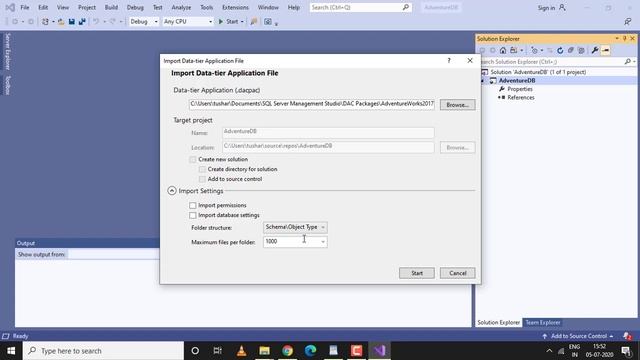This screenshot has width=640, height=360.
Task: Collapse the AdventureDB project node
Action: [x=482, y=81]
